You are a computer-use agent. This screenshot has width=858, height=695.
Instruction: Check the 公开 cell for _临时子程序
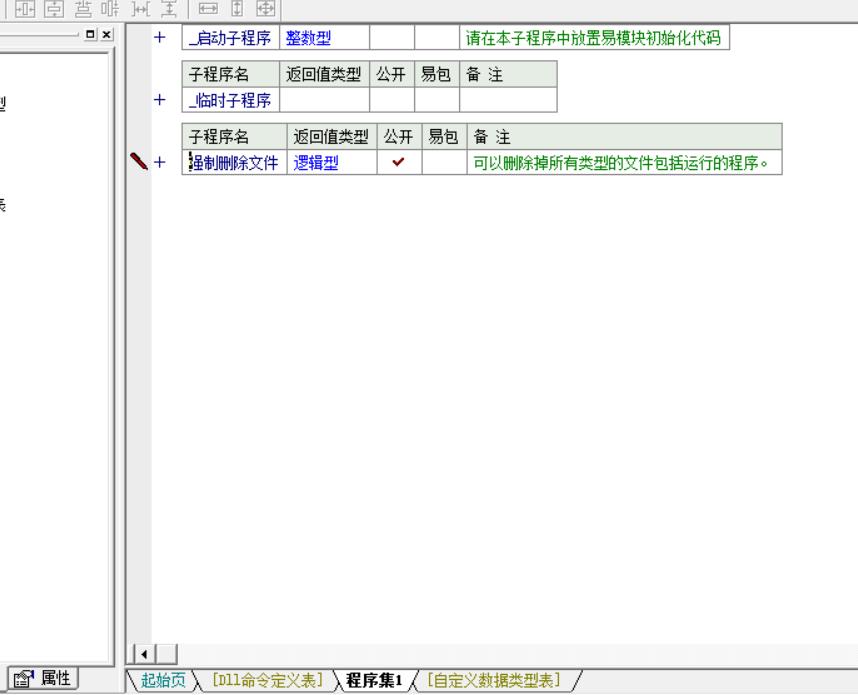point(391,100)
